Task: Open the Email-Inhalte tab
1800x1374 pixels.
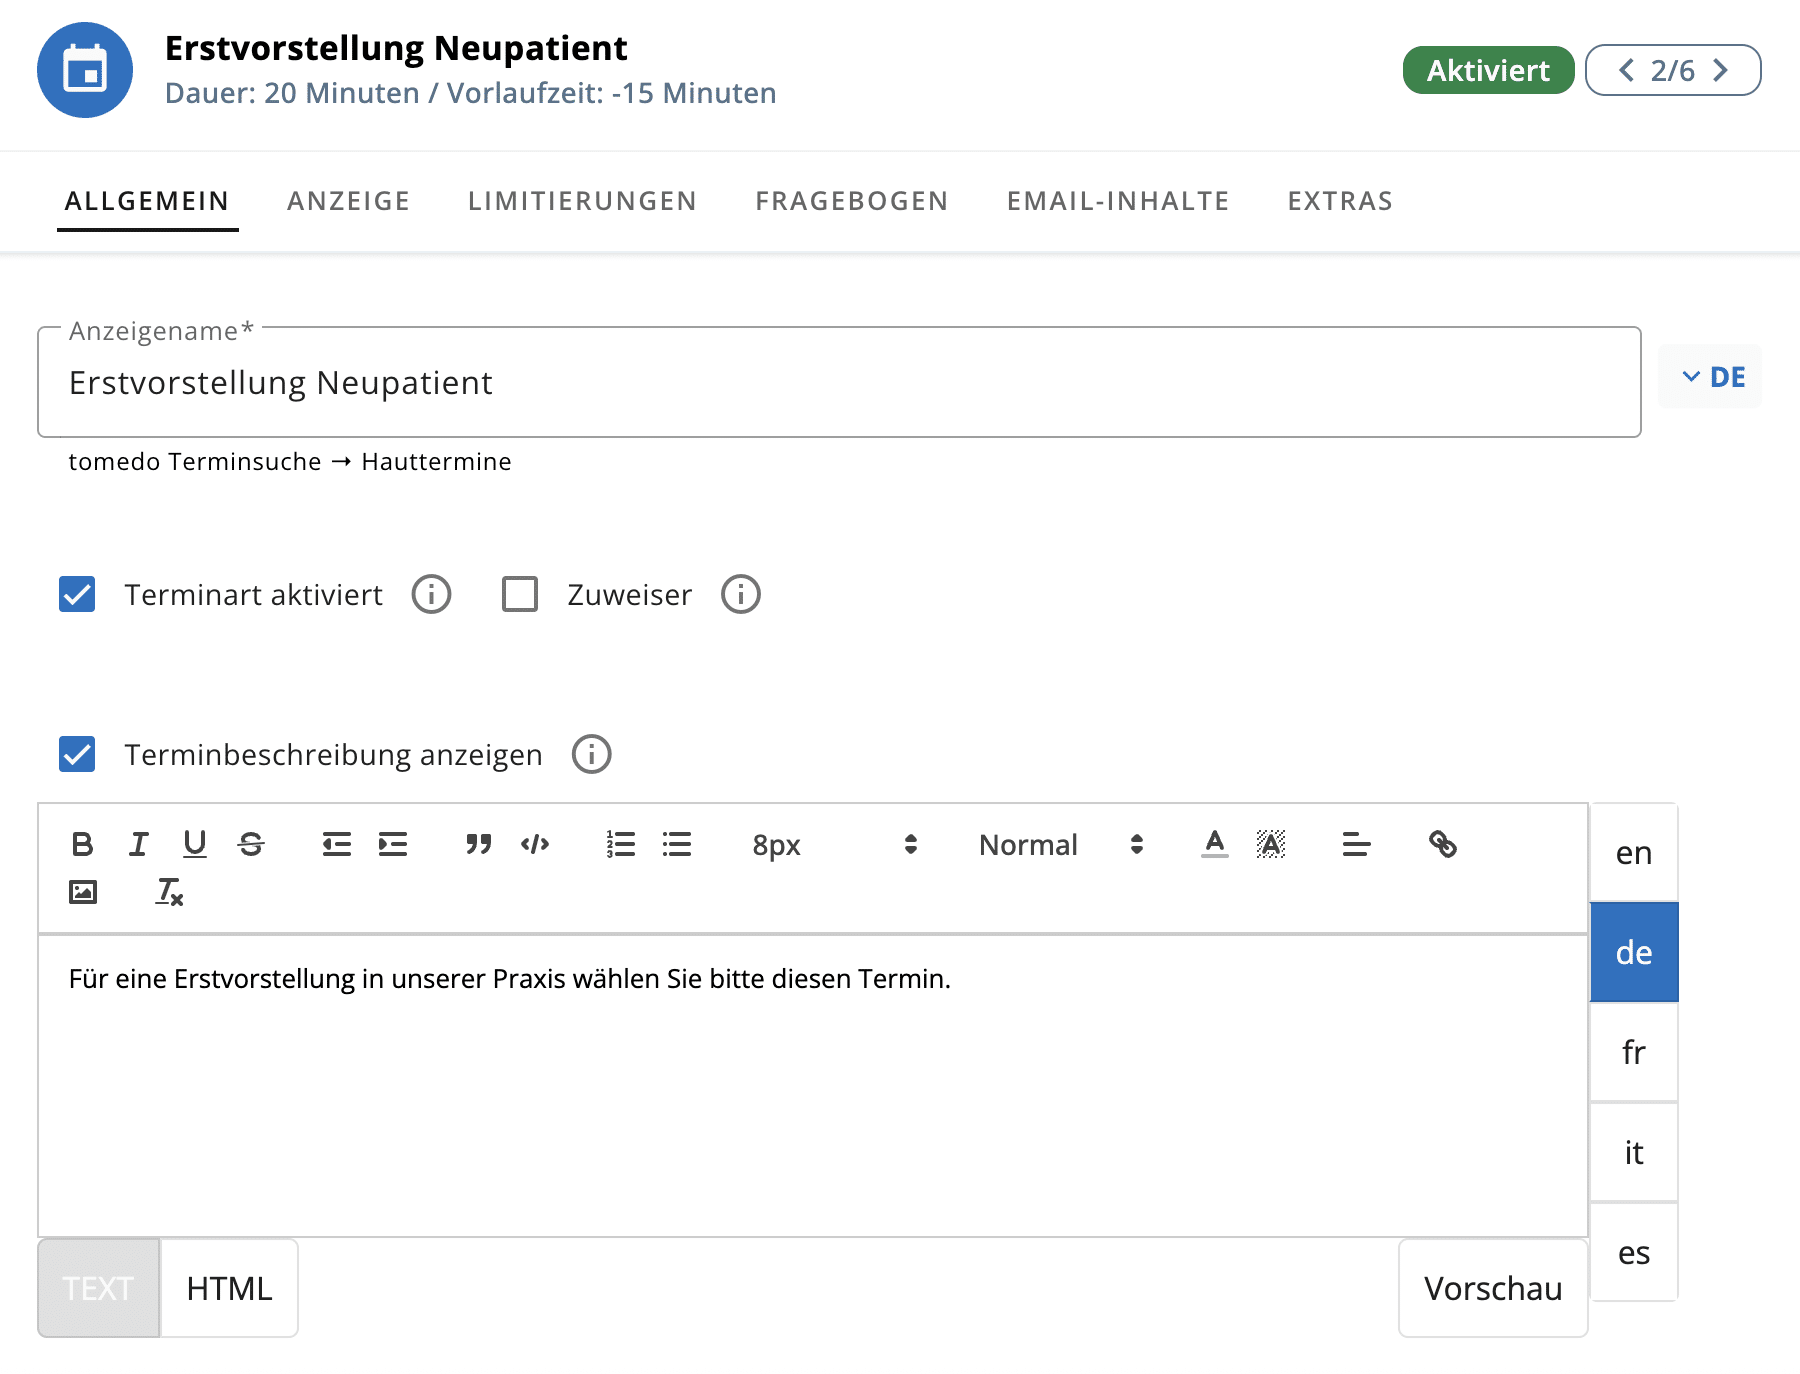Action: 1118,201
